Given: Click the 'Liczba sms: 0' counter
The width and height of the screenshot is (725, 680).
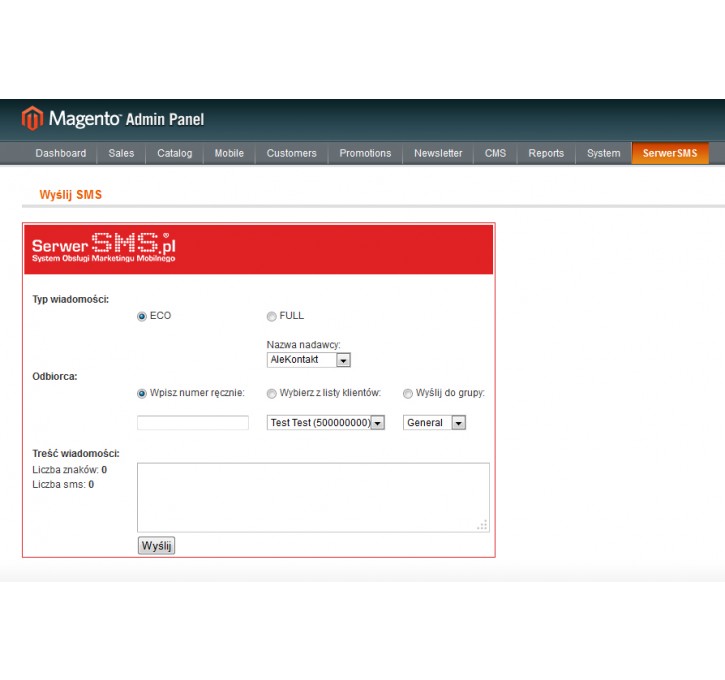Looking at the screenshot, I should click(63, 484).
